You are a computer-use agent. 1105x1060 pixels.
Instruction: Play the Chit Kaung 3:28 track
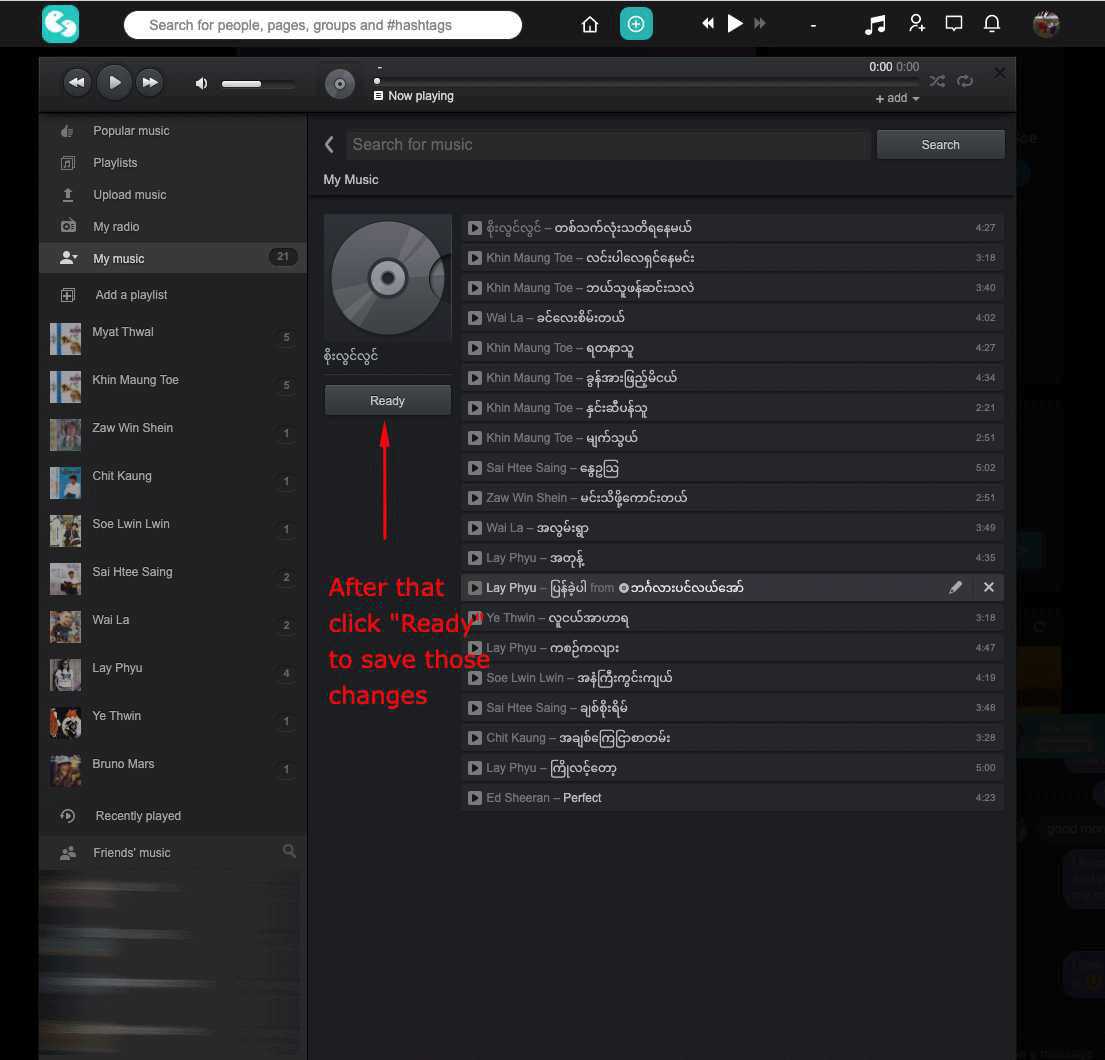pyautogui.click(x=475, y=738)
